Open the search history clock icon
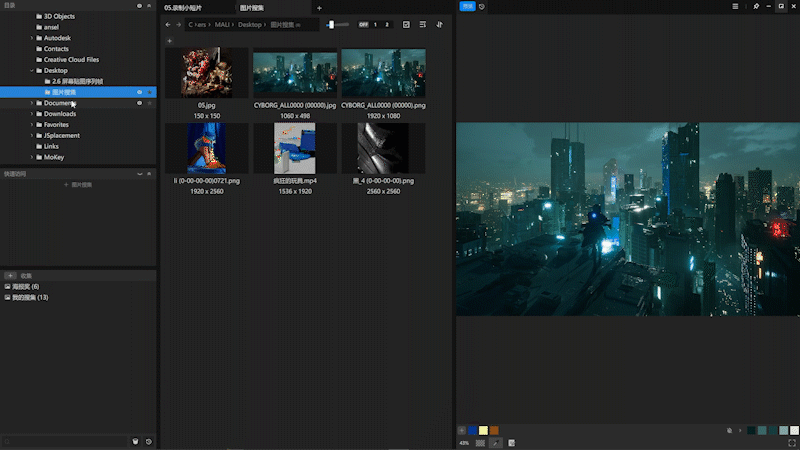Viewport: 800px width, 450px height. [149, 442]
